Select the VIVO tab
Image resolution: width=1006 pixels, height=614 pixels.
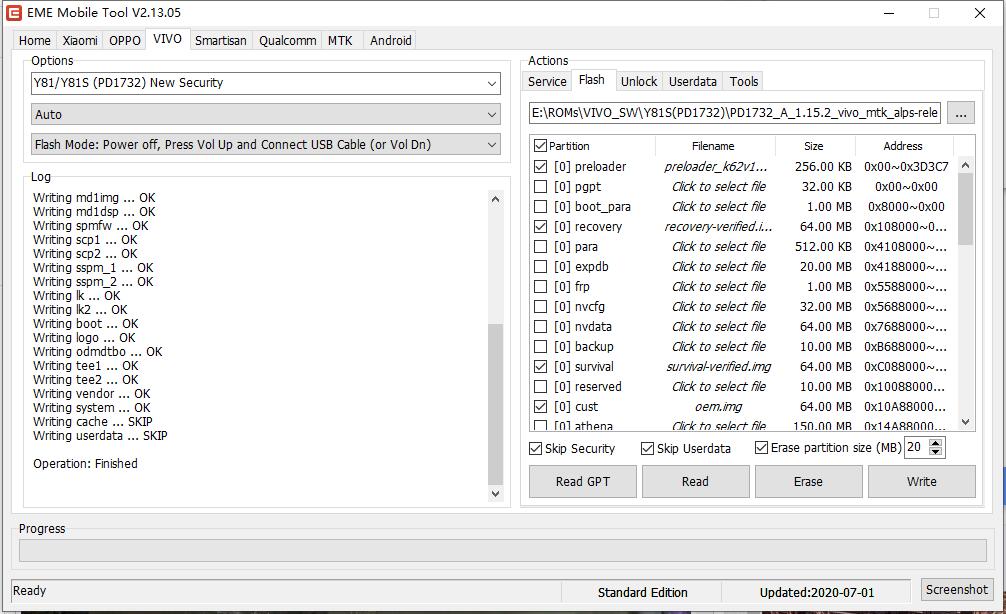(167, 39)
